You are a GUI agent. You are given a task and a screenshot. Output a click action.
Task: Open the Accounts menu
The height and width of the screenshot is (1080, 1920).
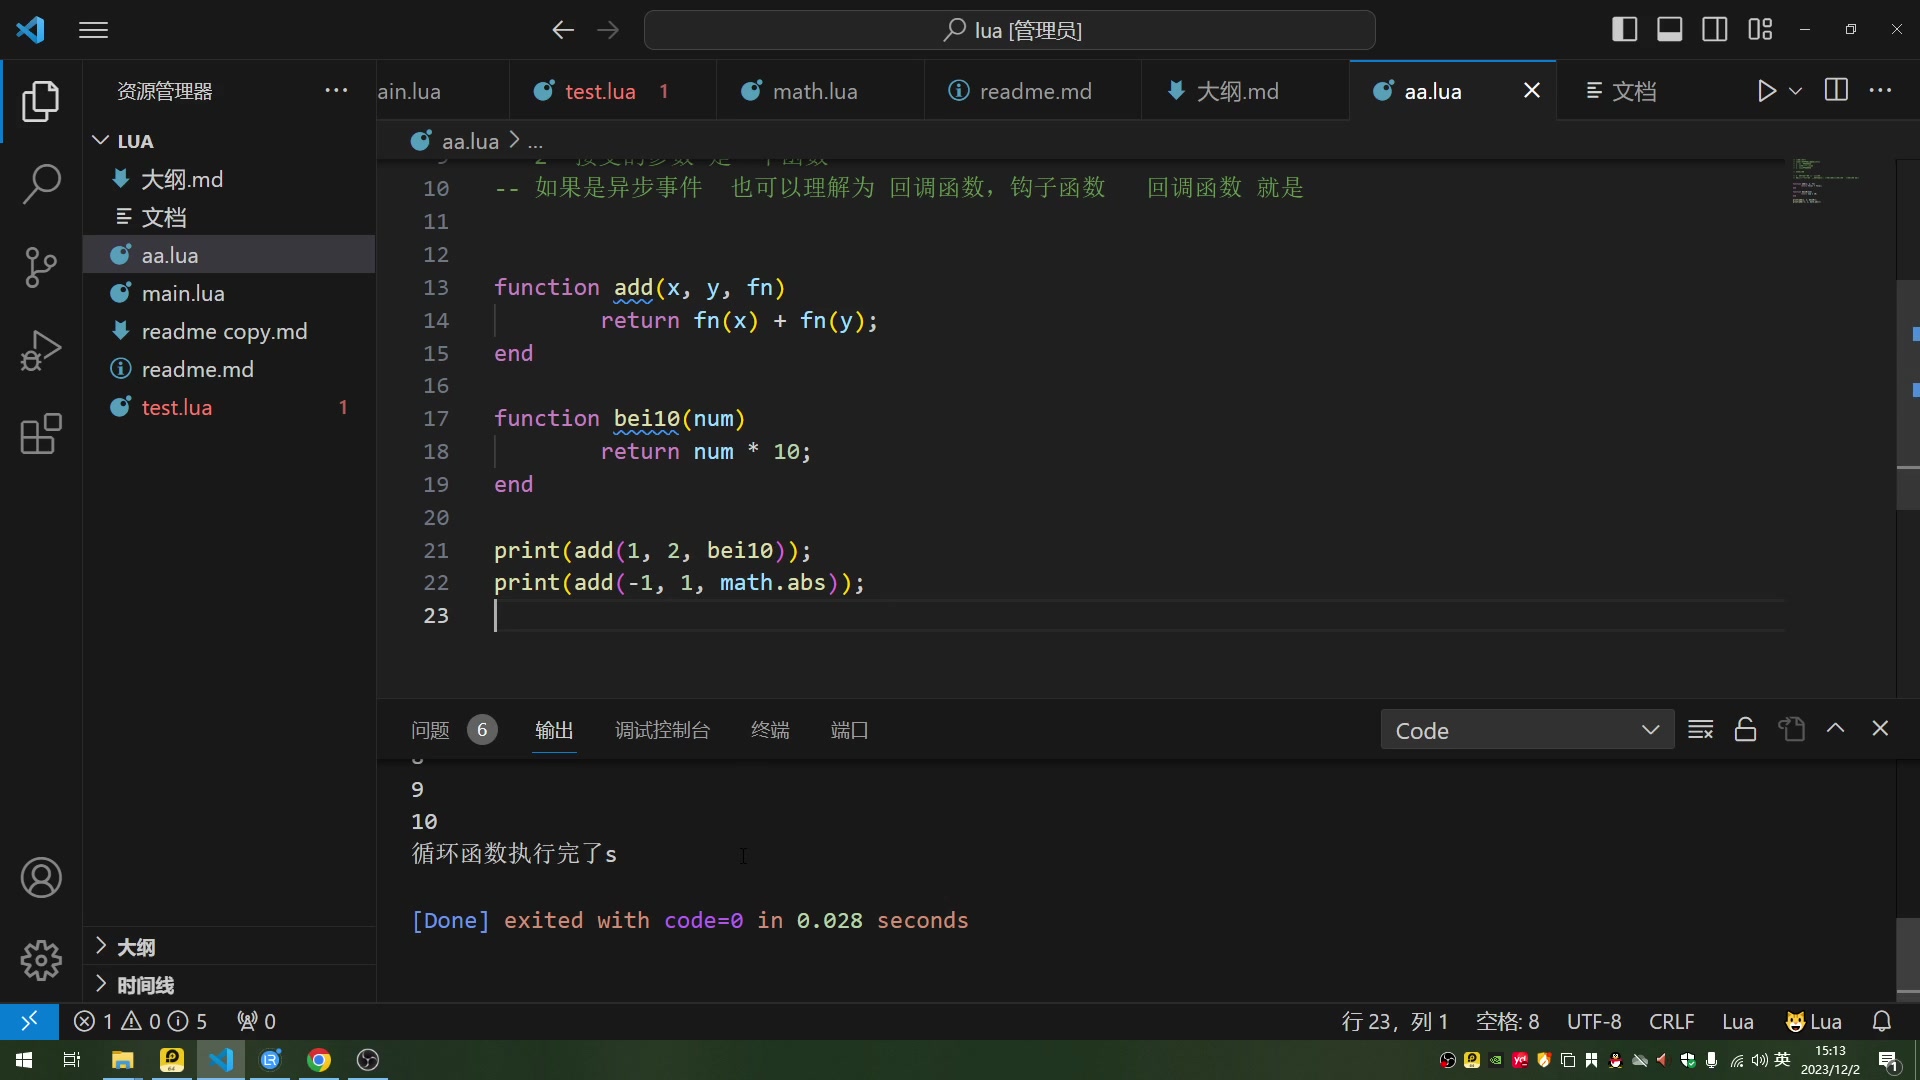point(41,878)
